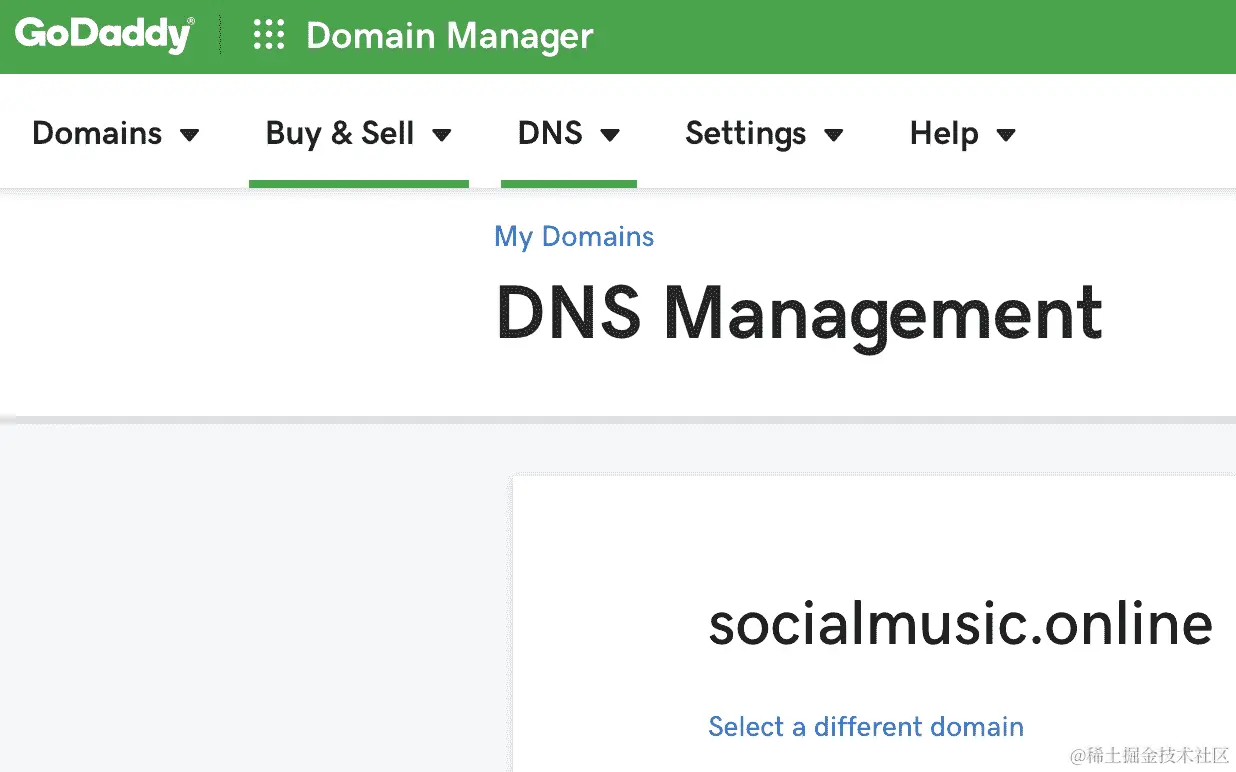The height and width of the screenshot is (772, 1236).
Task: Expand the Settings dropdown arrow
Action: tap(834, 135)
